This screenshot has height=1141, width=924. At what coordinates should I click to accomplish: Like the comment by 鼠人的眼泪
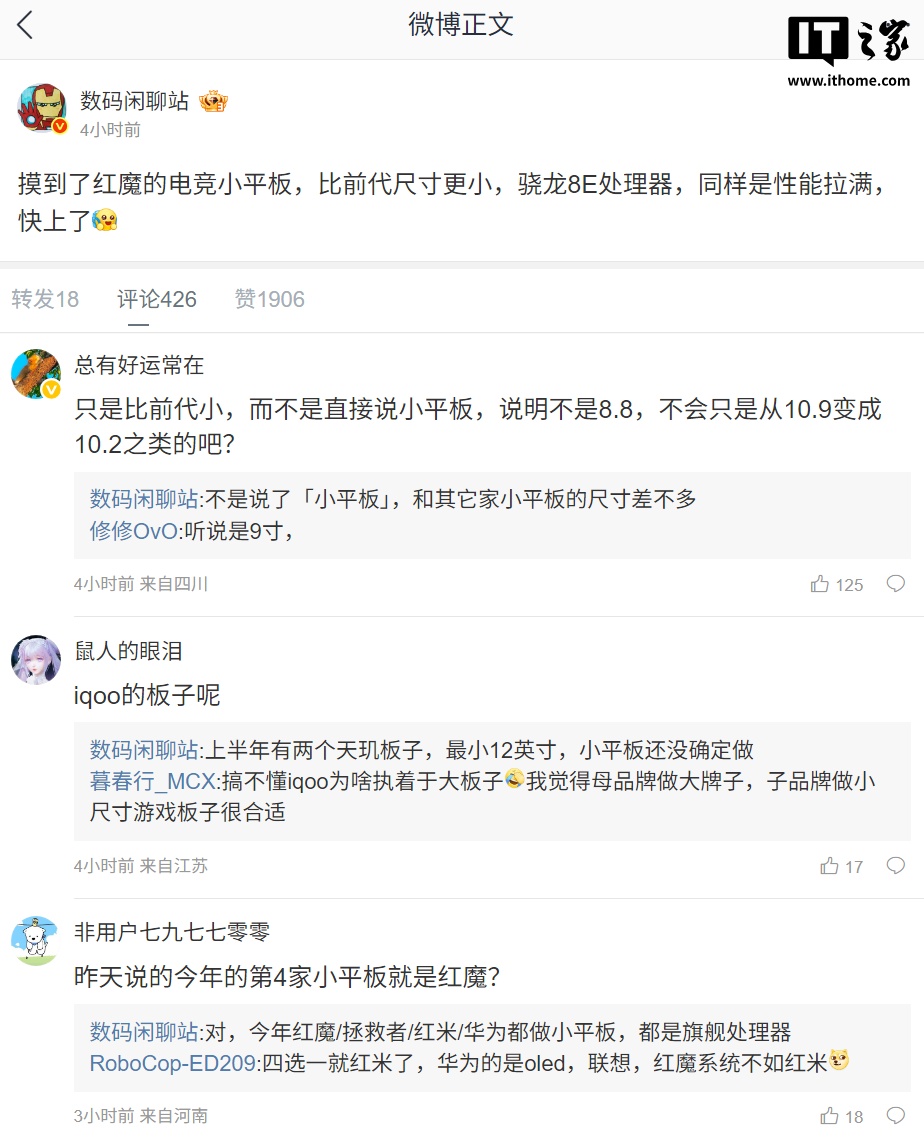[829, 866]
